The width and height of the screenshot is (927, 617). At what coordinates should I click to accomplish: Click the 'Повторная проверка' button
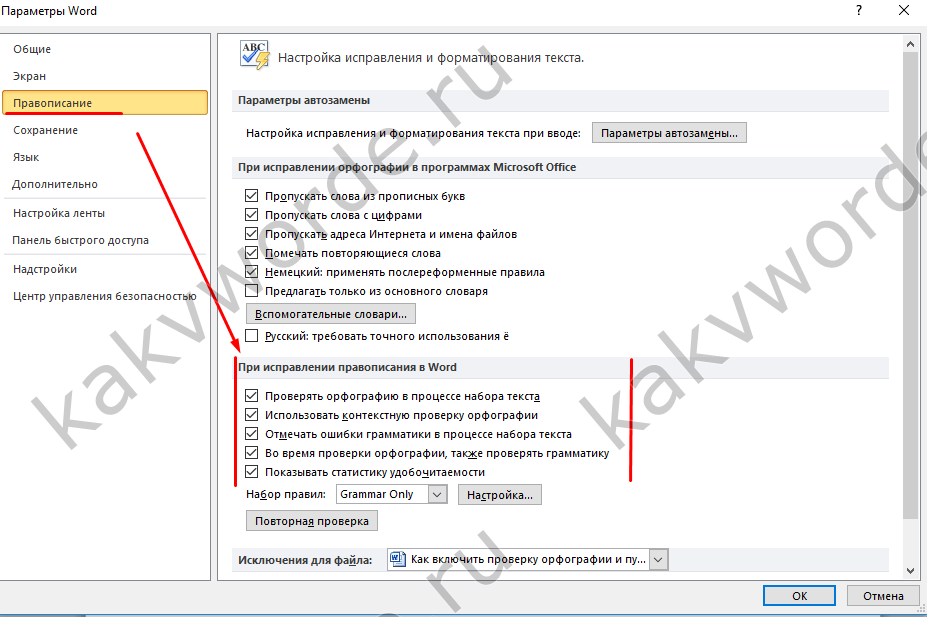click(x=312, y=521)
